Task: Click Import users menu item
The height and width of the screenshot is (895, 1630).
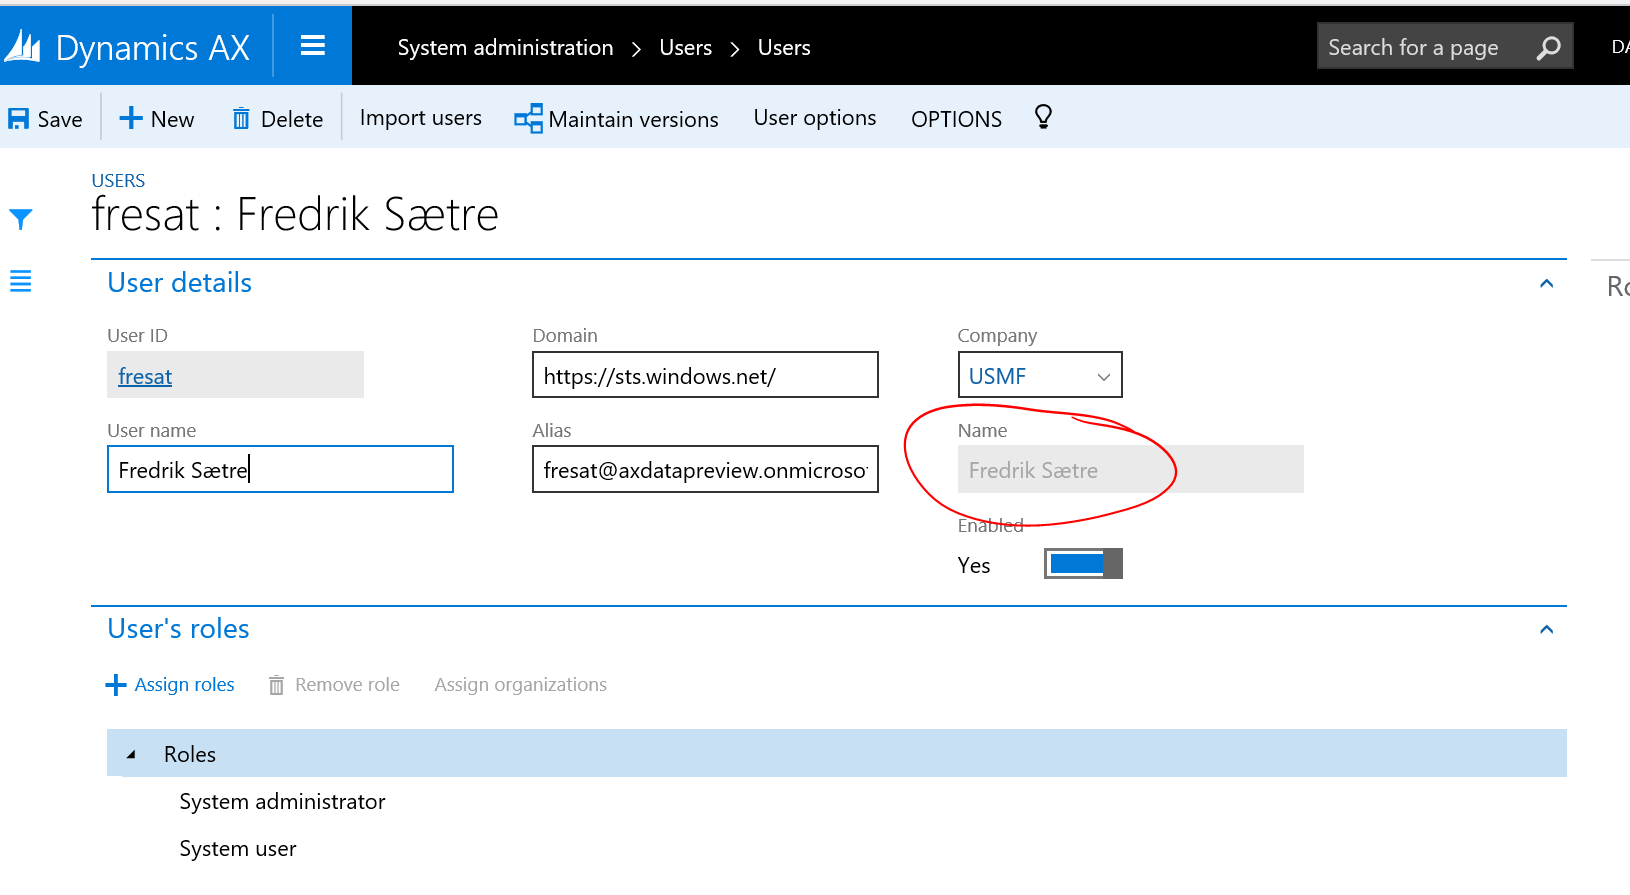Action: 420,118
